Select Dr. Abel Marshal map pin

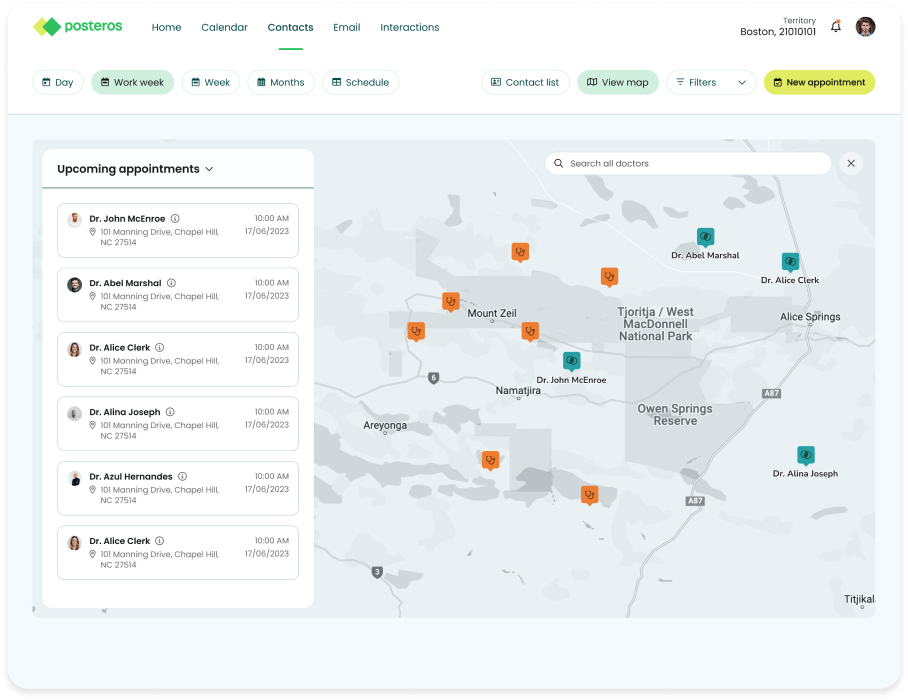pos(705,237)
